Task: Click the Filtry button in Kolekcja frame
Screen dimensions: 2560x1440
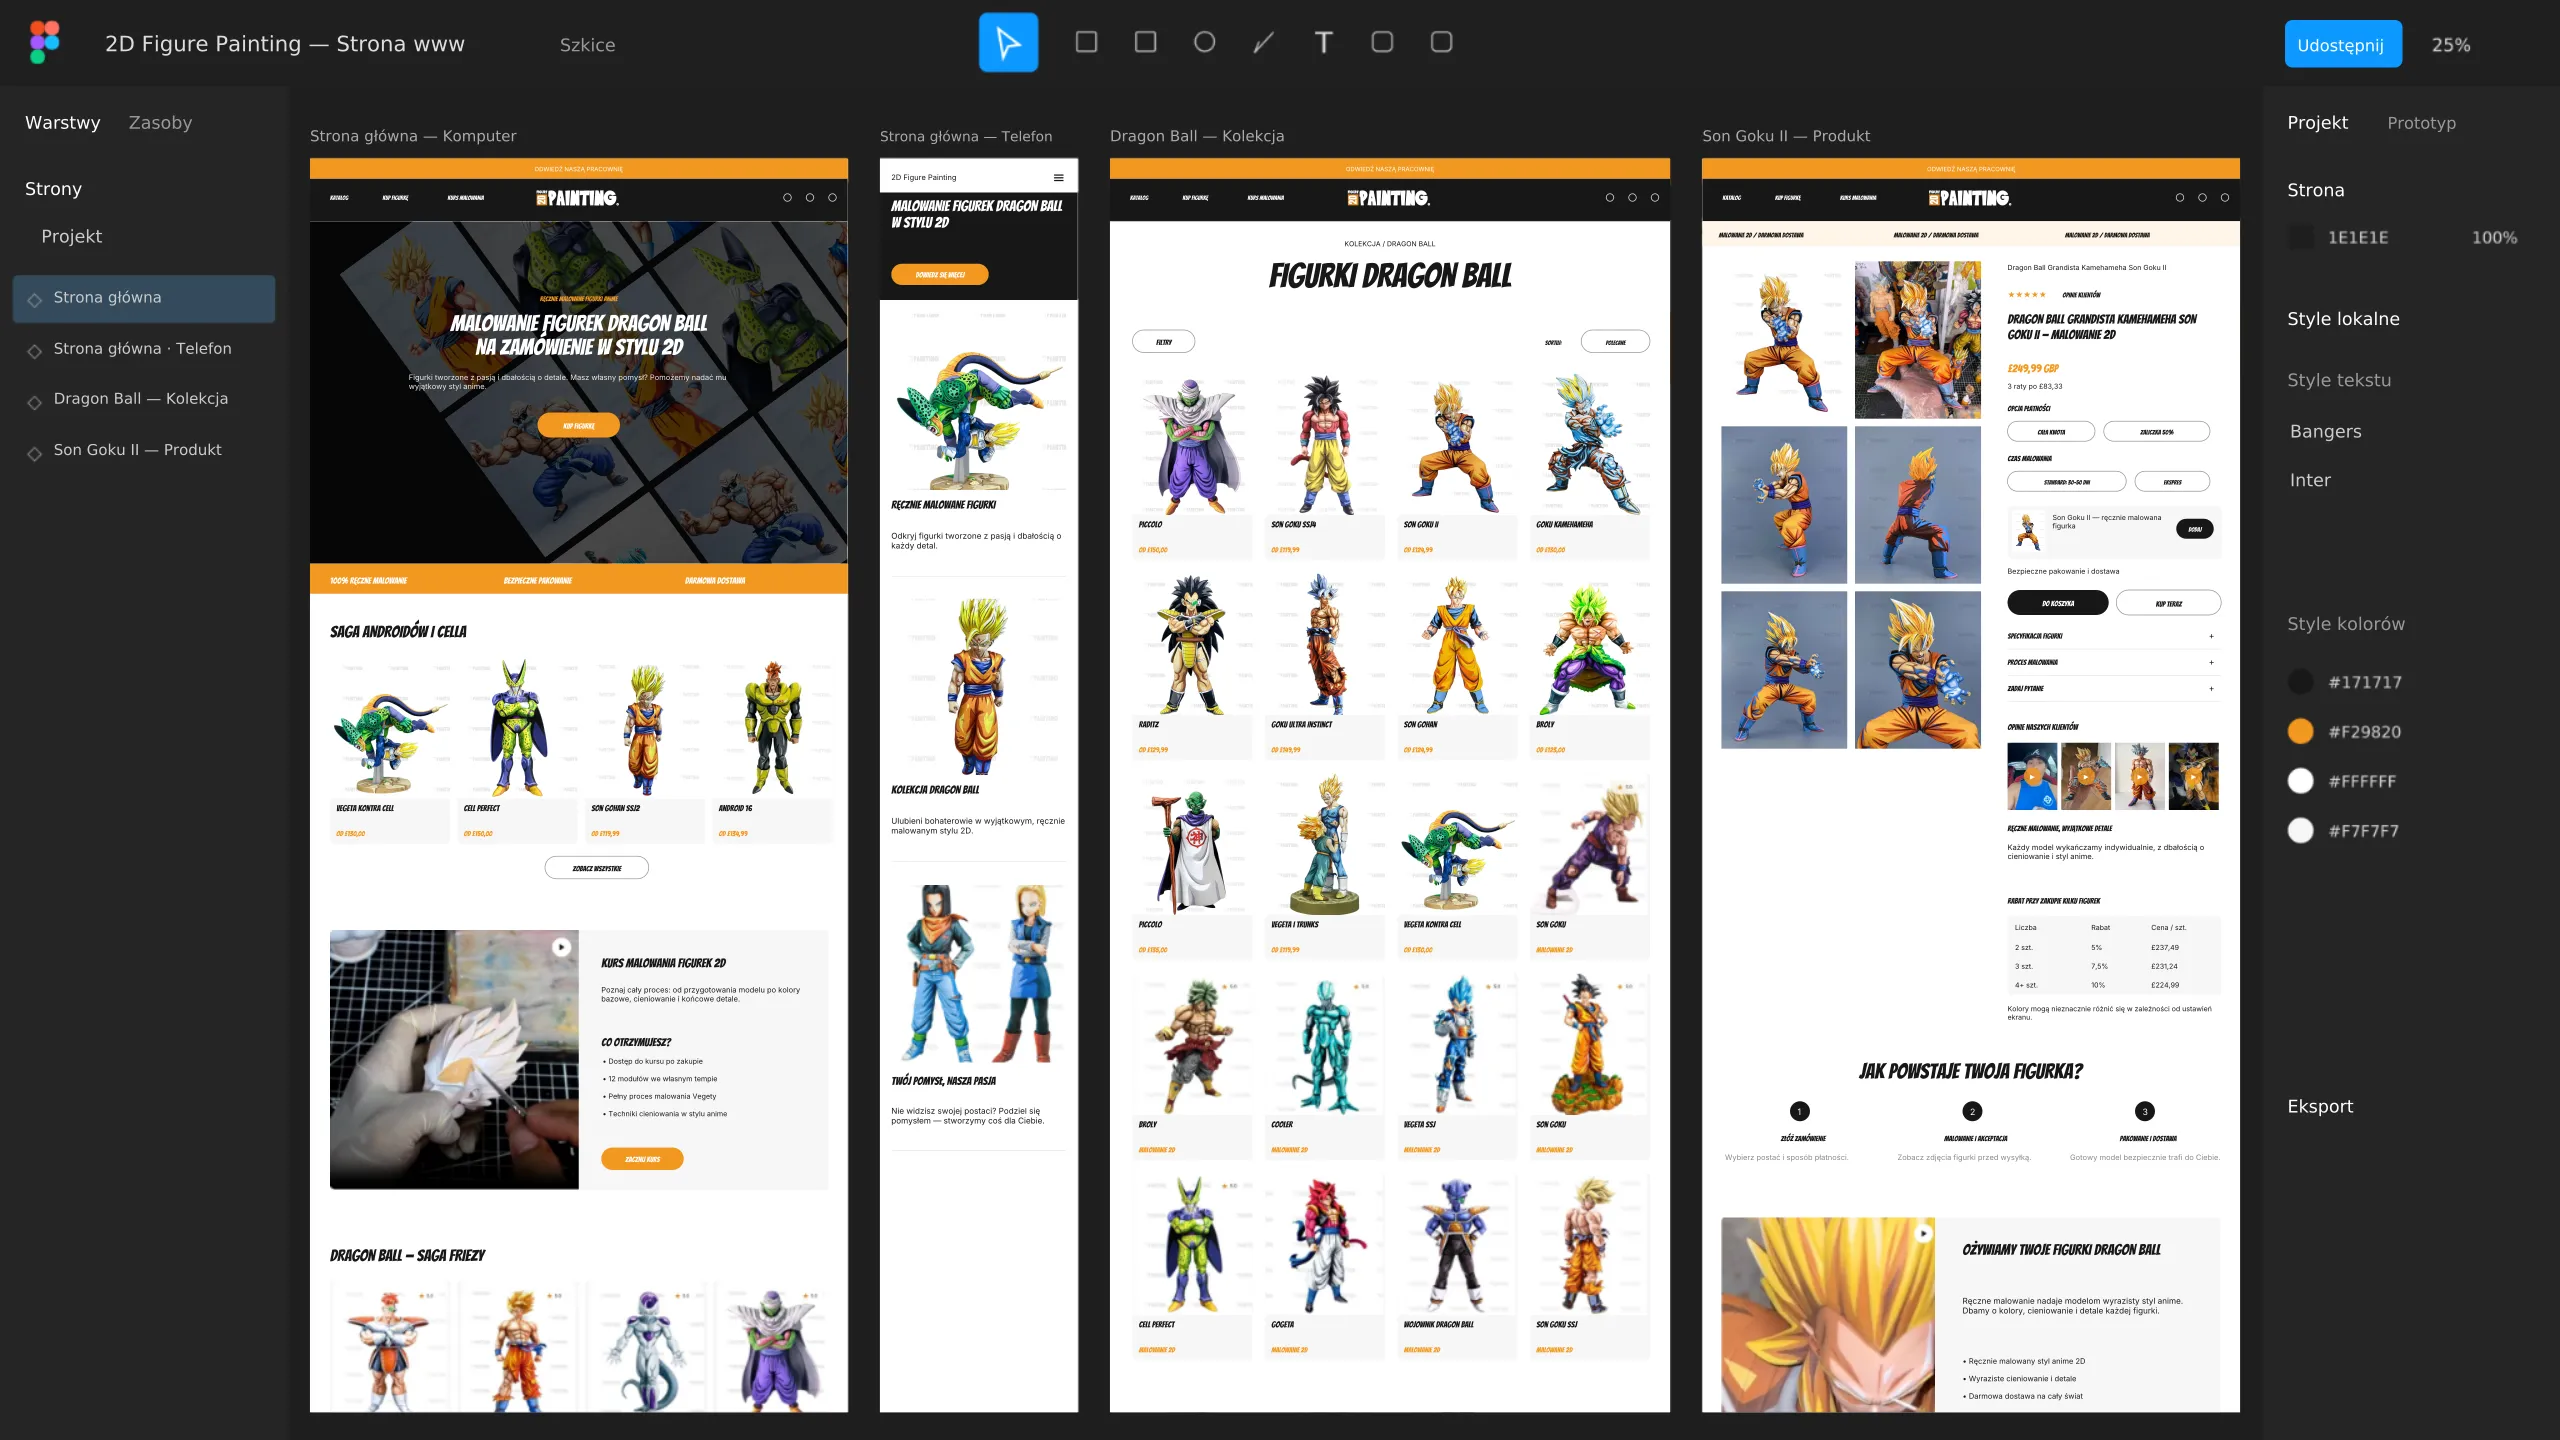Action: [x=1163, y=341]
